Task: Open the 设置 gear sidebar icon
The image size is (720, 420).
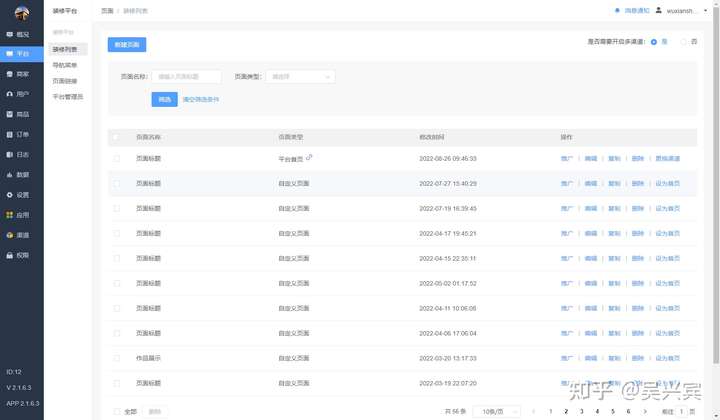Action: [x=10, y=195]
